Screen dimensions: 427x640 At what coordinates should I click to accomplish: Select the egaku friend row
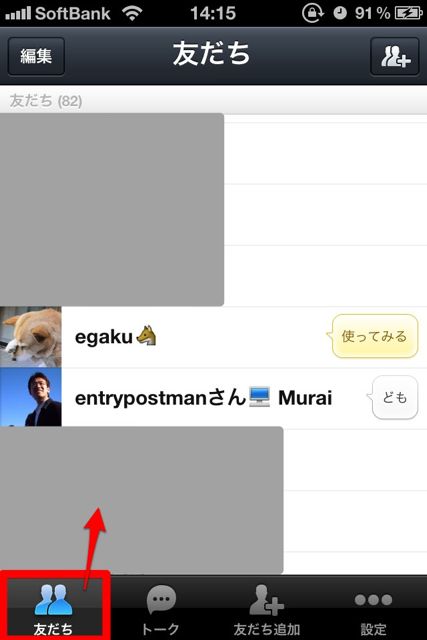coord(214,337)
